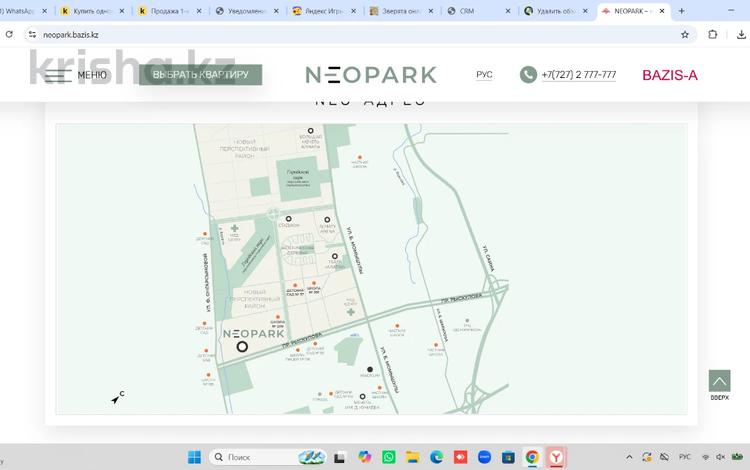The width and height of the screenshot is (750, 470).
Task: Click the neopark.bazis.kz address bar
Action: [x=359, y=34]
